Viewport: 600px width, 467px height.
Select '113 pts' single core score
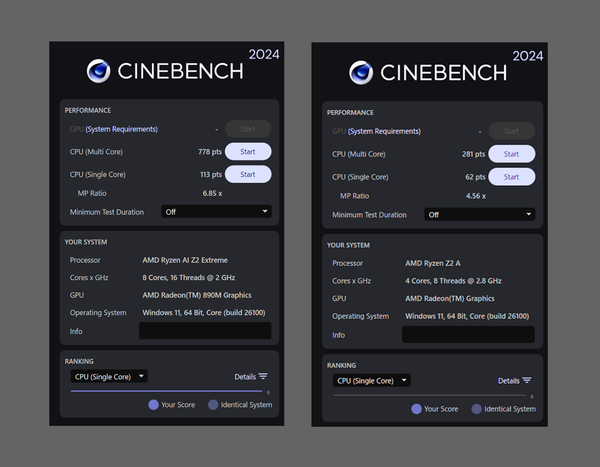click(x=211, y=174)
